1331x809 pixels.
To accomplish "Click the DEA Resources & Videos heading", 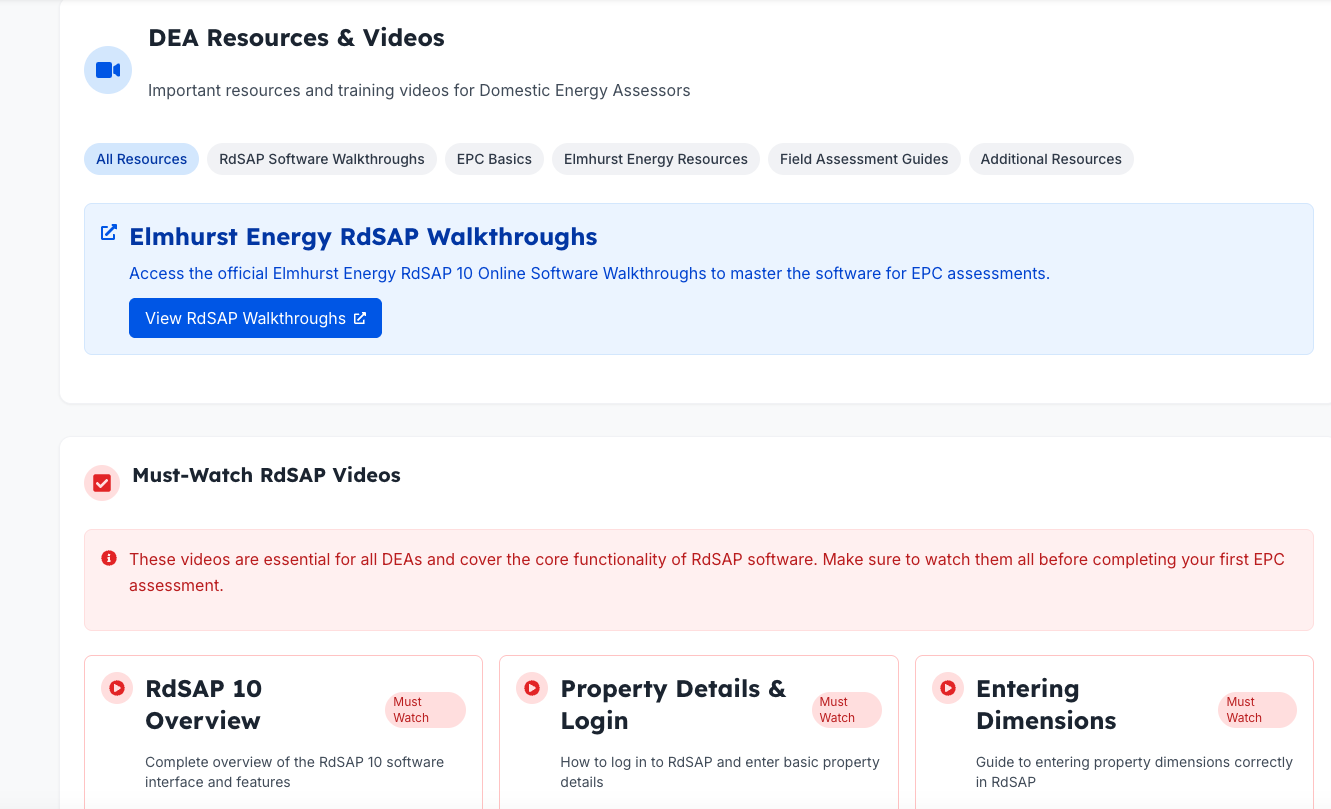I will [296, 38].
